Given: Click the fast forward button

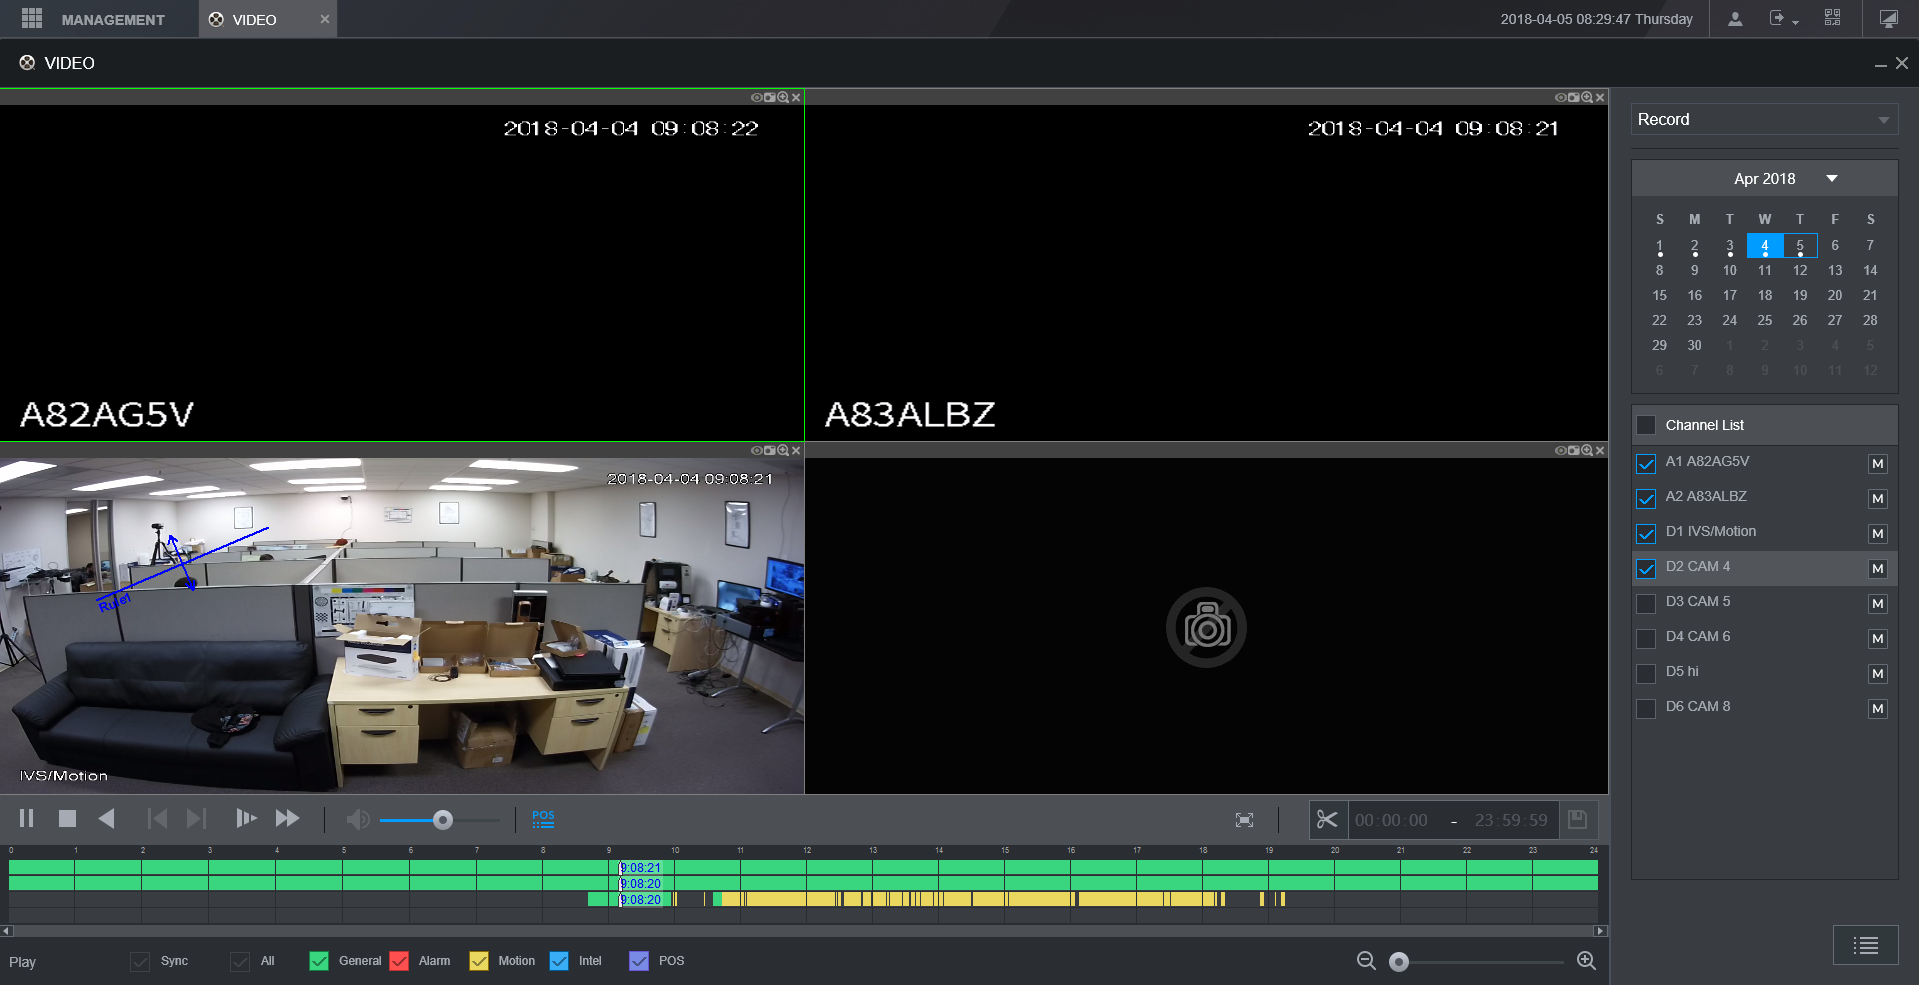Looking at the screenshot, I should (x=287, y=819).
